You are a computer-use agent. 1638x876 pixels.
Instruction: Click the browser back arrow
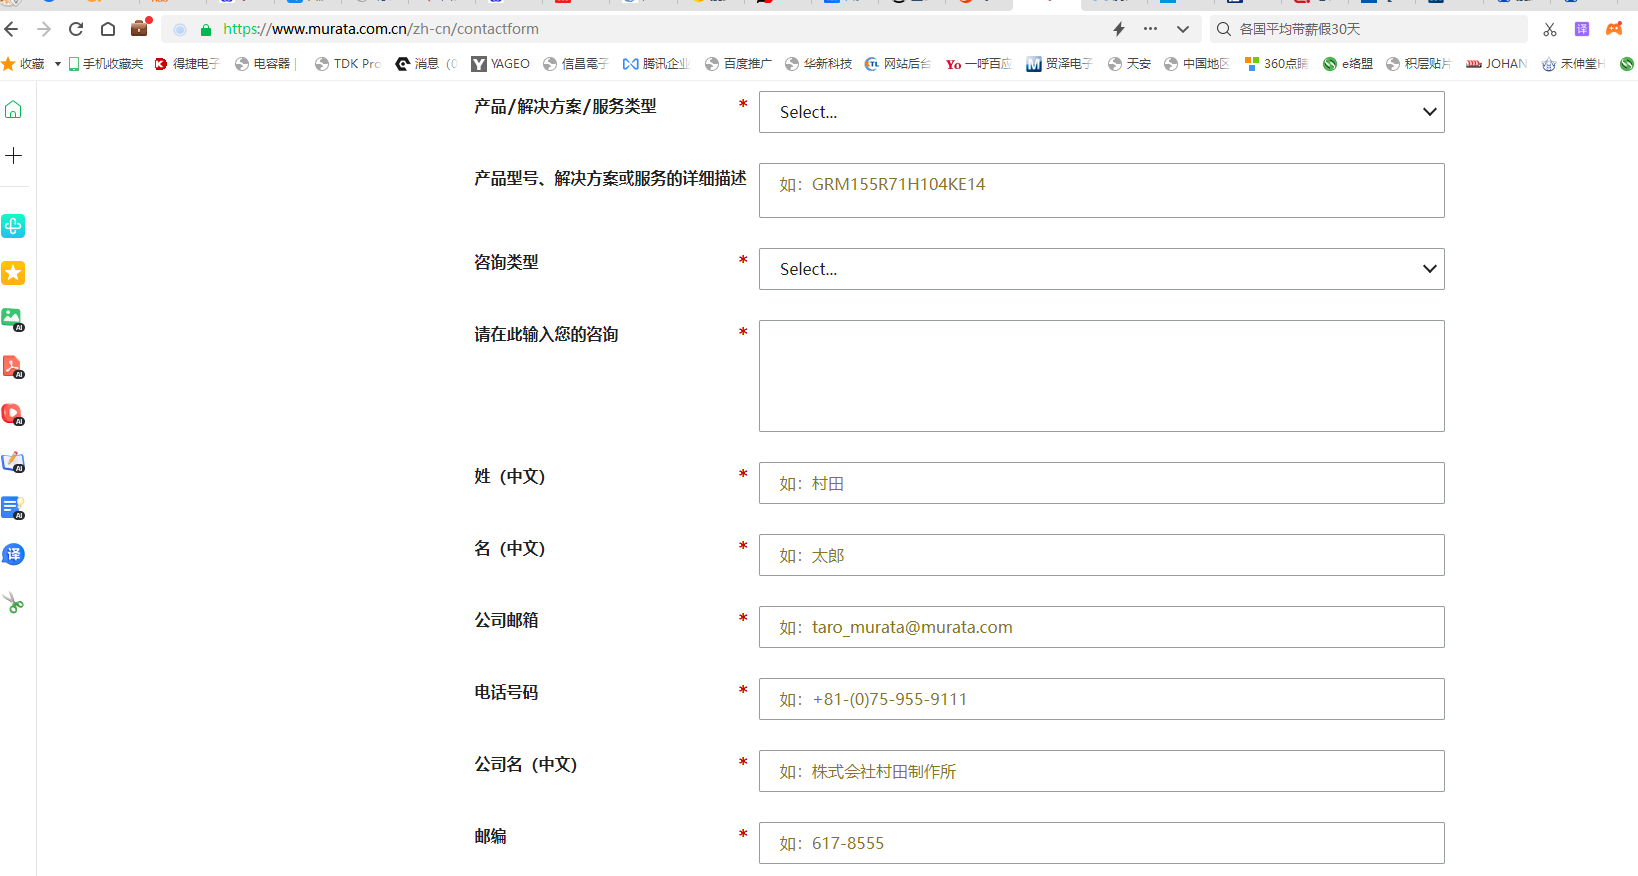point(12,29)
